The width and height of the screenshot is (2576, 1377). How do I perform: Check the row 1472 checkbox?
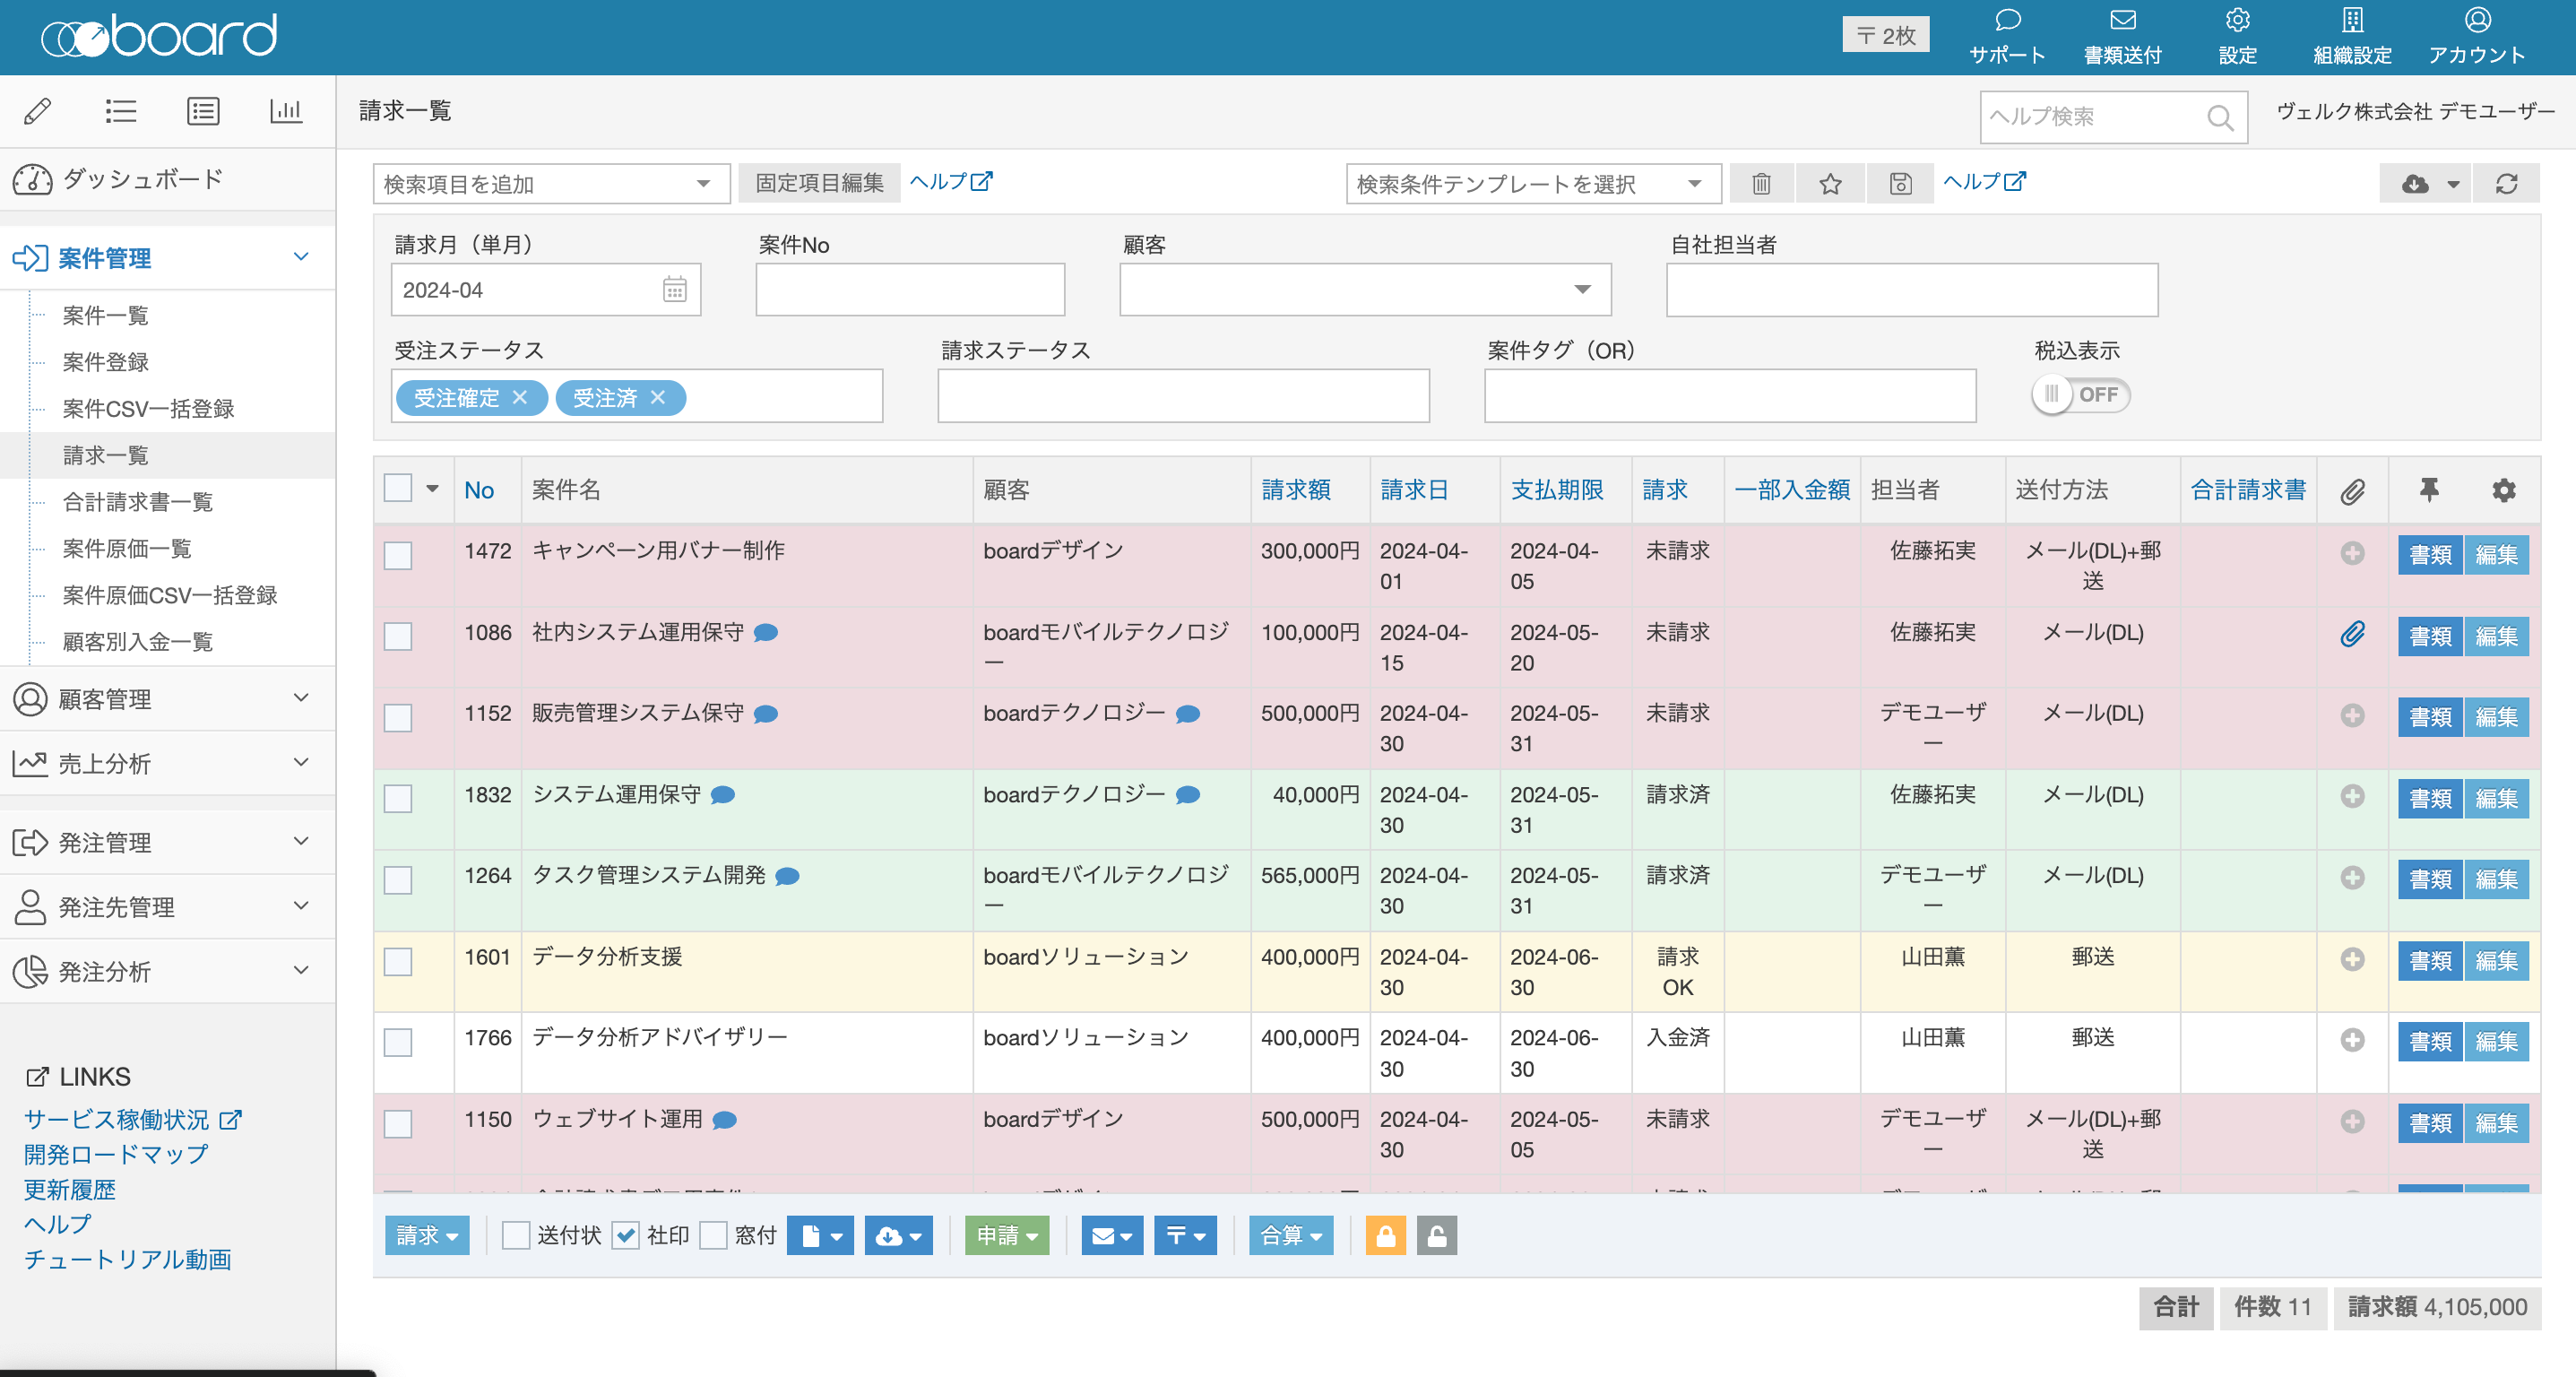[x=398, y=556]
